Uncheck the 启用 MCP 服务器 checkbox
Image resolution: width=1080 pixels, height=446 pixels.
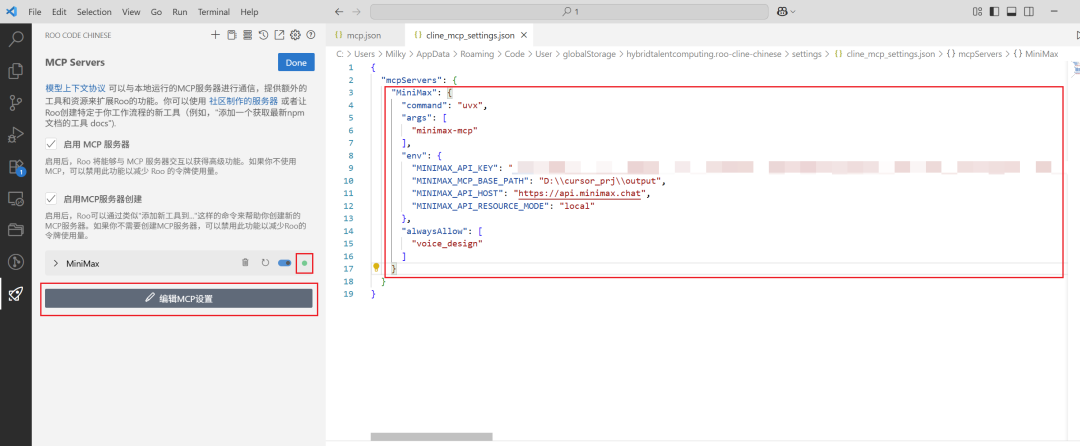tap(50, 144)
